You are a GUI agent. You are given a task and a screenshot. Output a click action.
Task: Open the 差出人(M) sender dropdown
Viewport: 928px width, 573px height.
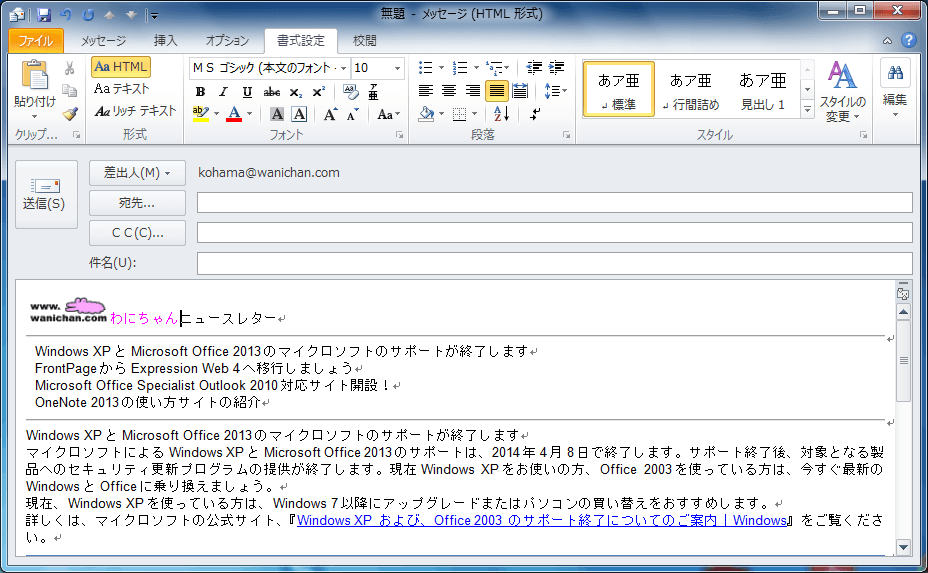pyautogui.click(x=137, y=173)
